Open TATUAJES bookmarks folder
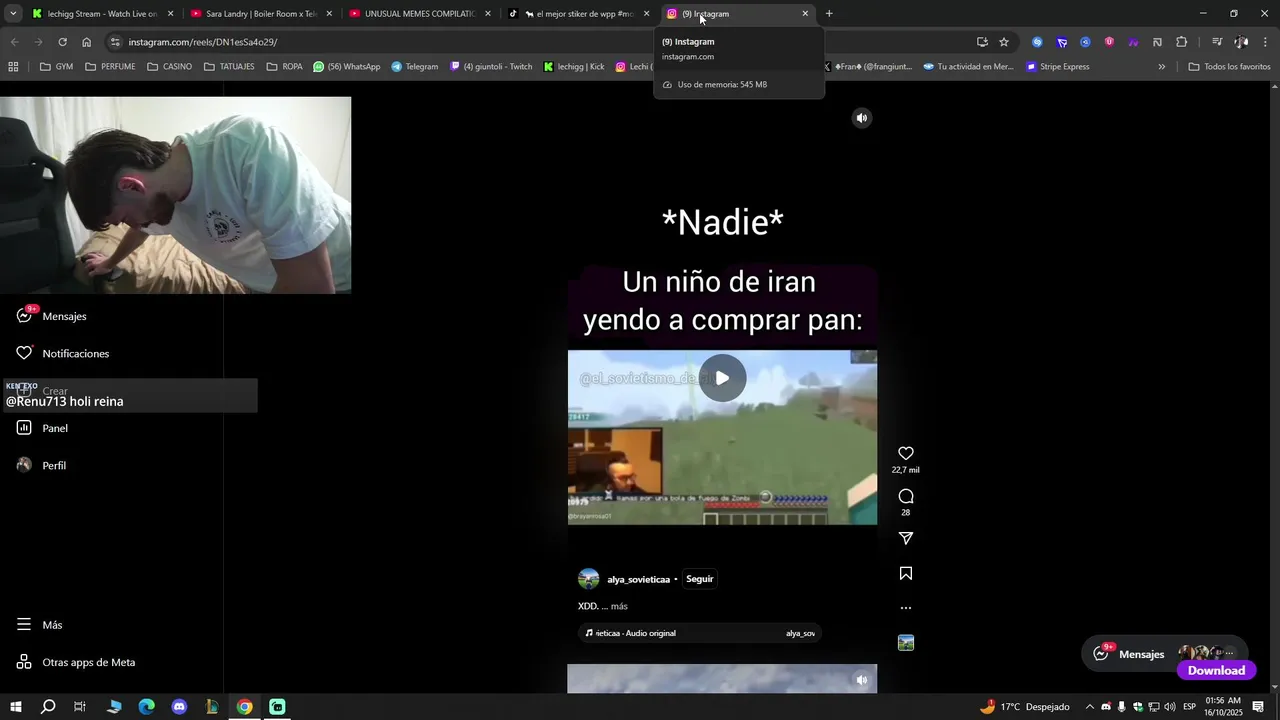 (x=229, y=67)
